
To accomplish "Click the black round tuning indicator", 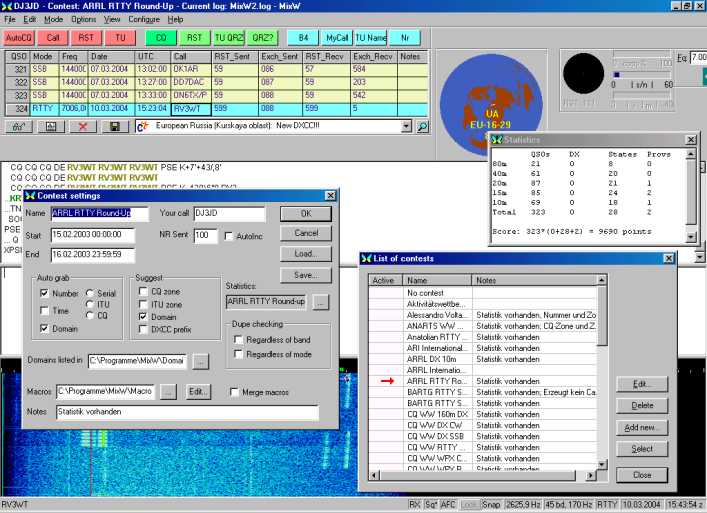I will (x=583, y=73).
